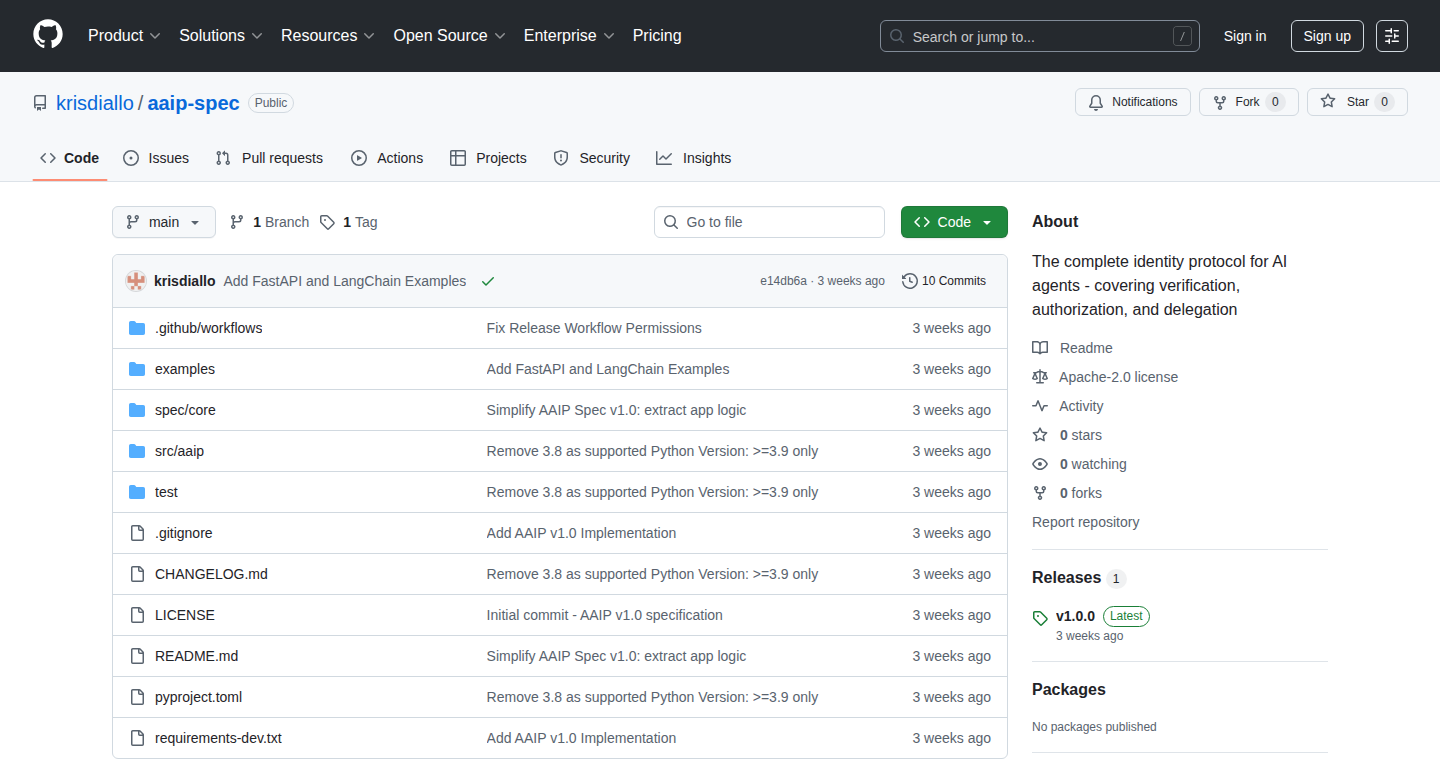Open the Product dropdown menu

pyautogui.click(x=124, y=36)
